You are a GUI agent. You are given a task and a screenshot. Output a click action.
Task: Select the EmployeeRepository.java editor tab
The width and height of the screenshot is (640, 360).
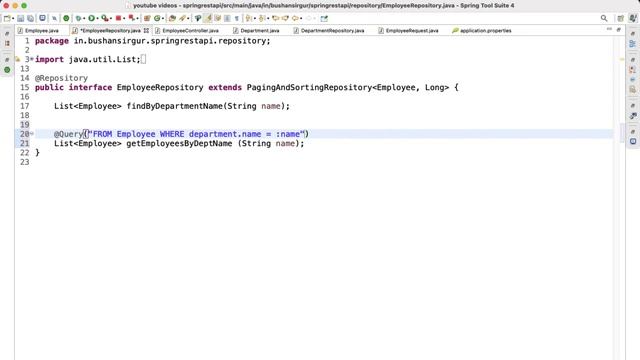tap(110, 31)
